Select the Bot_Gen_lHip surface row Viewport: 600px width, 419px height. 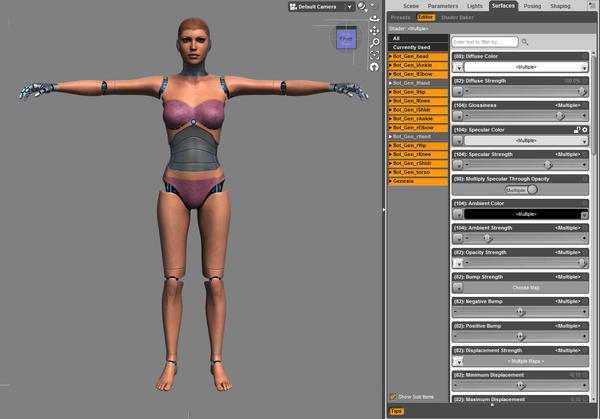(418, 92)
